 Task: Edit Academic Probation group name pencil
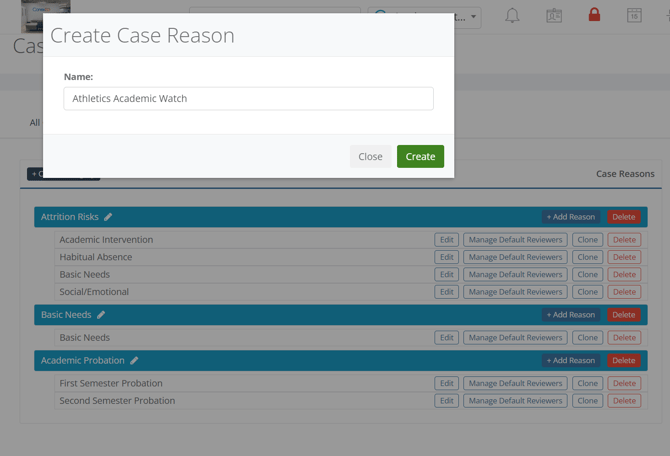tap(134, 361)
